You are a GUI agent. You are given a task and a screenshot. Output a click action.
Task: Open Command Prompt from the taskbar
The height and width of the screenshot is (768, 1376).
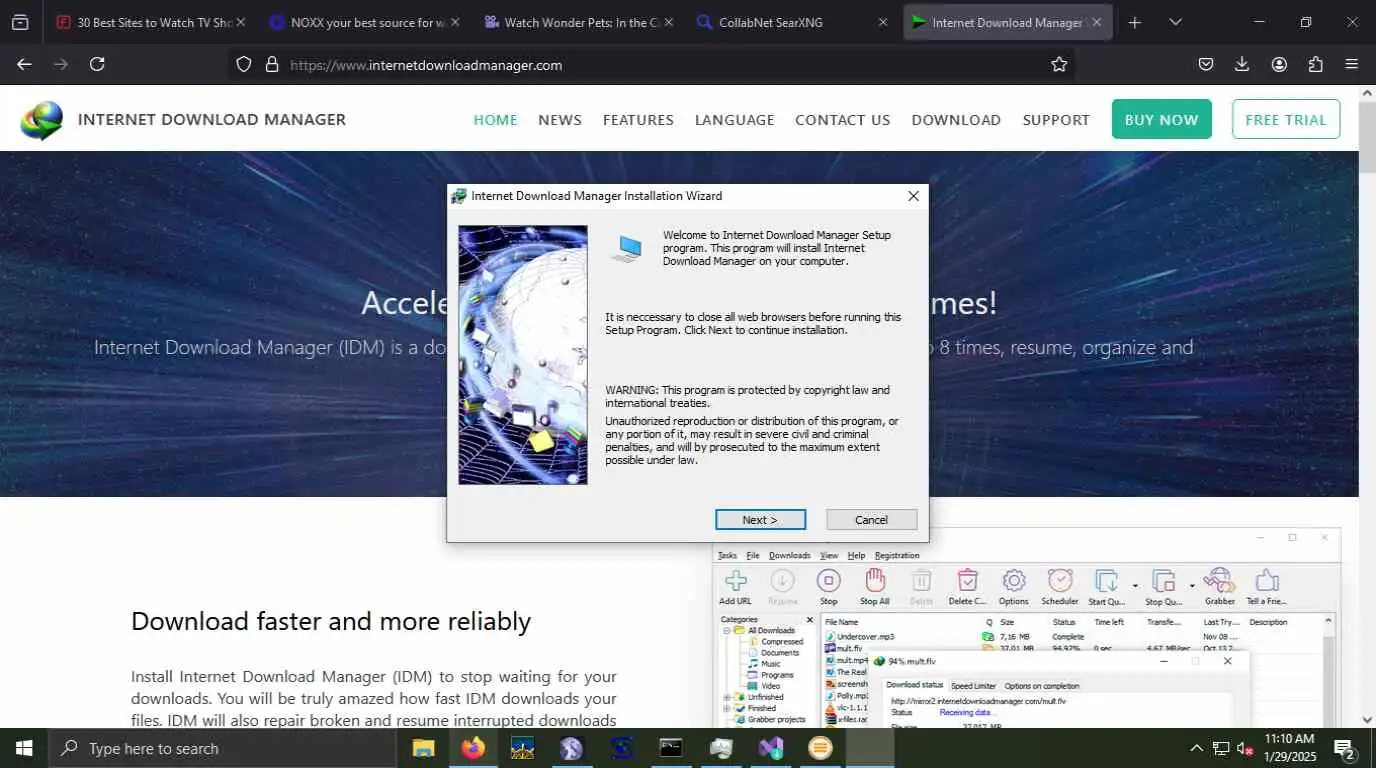[x=671, y=748]
